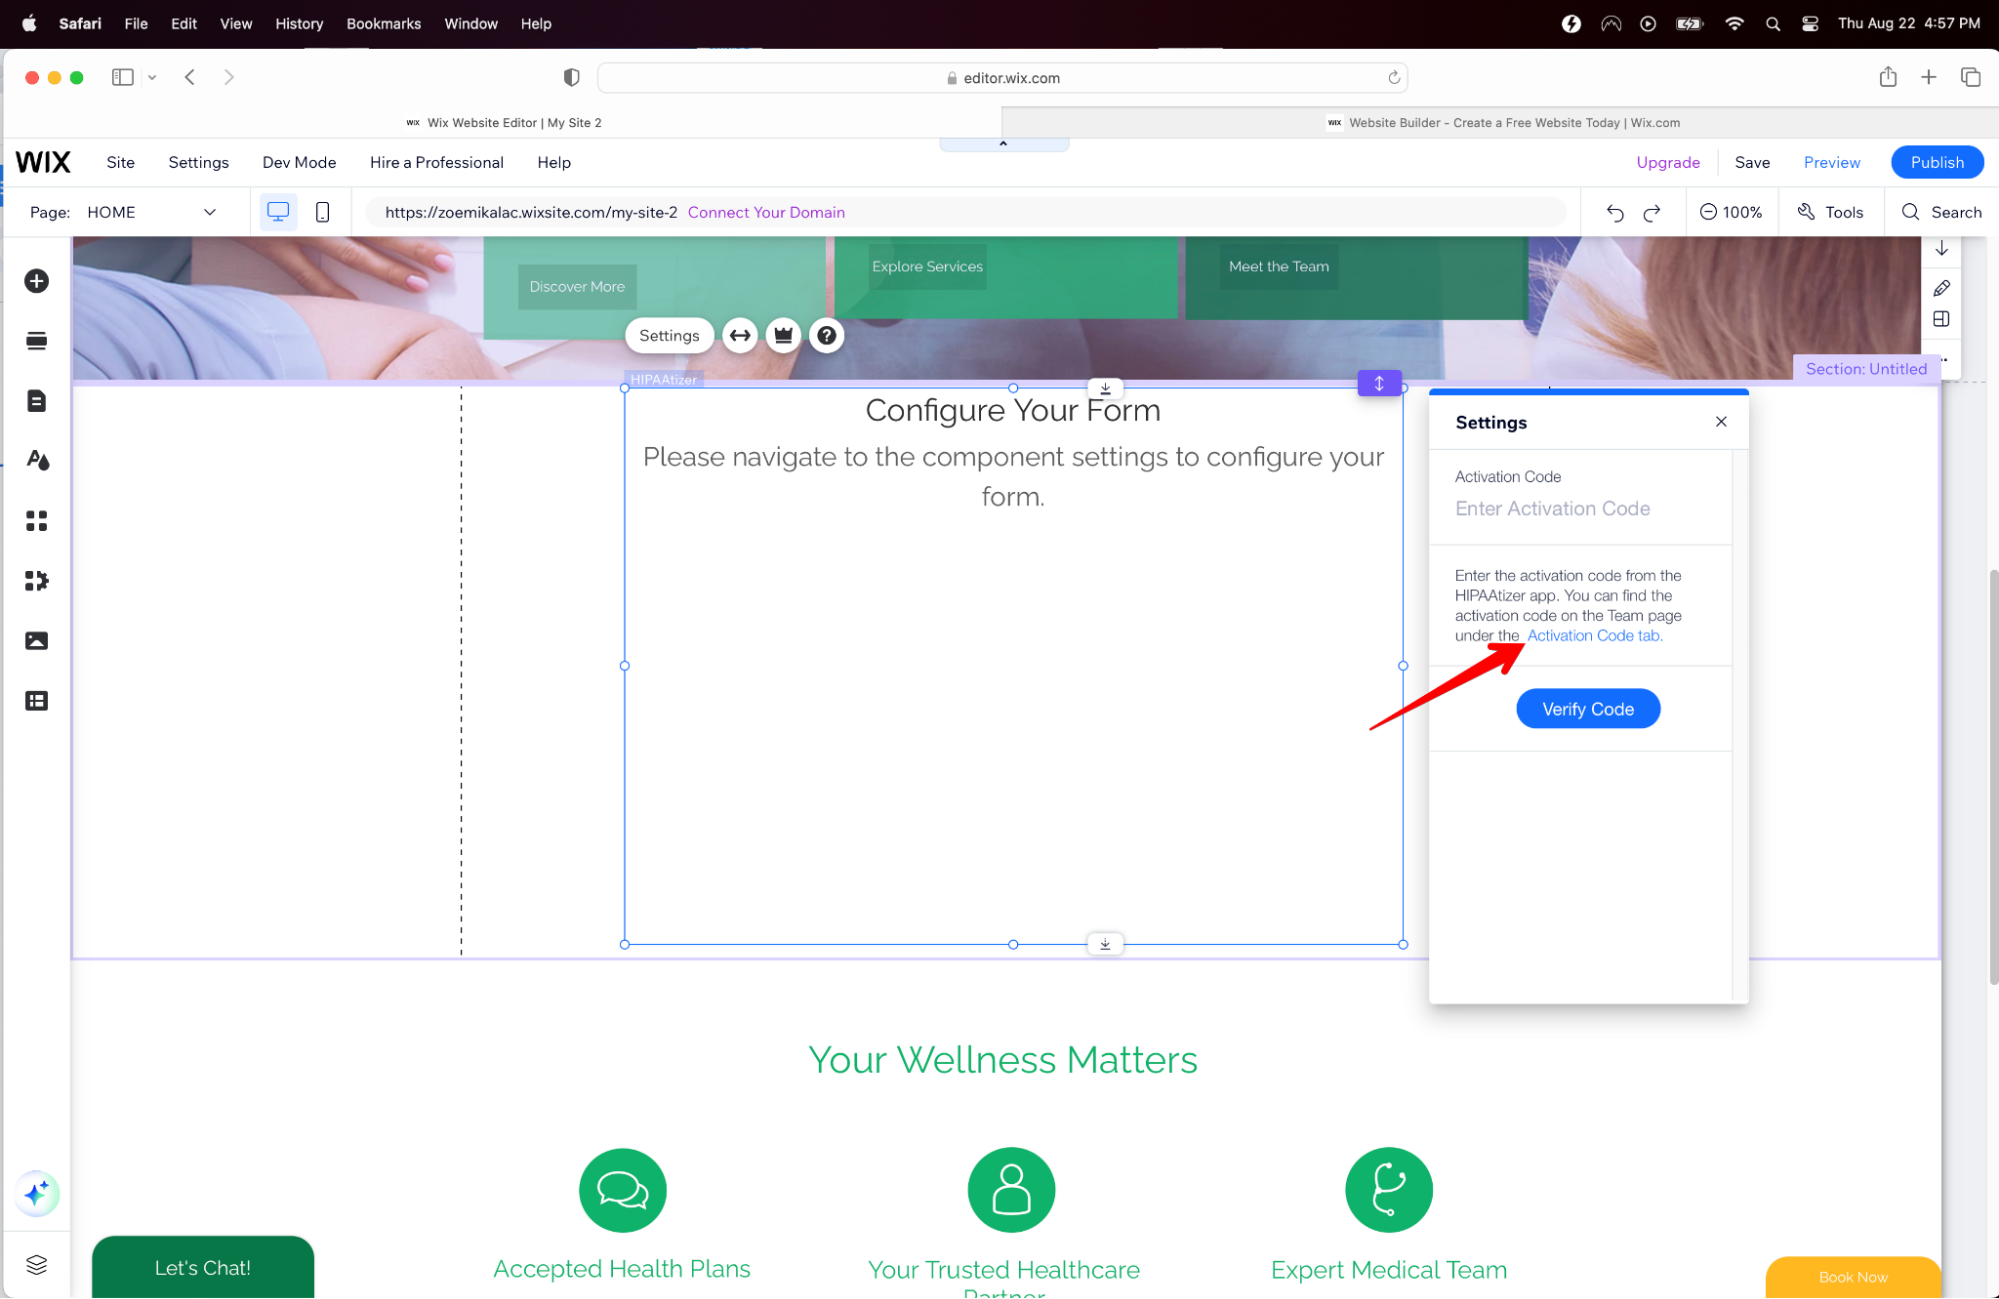Click the stretch icon on HIPAAtizer toolbar
Viewport: 1999px width, 1299px height.
click(x=740, y=336)
